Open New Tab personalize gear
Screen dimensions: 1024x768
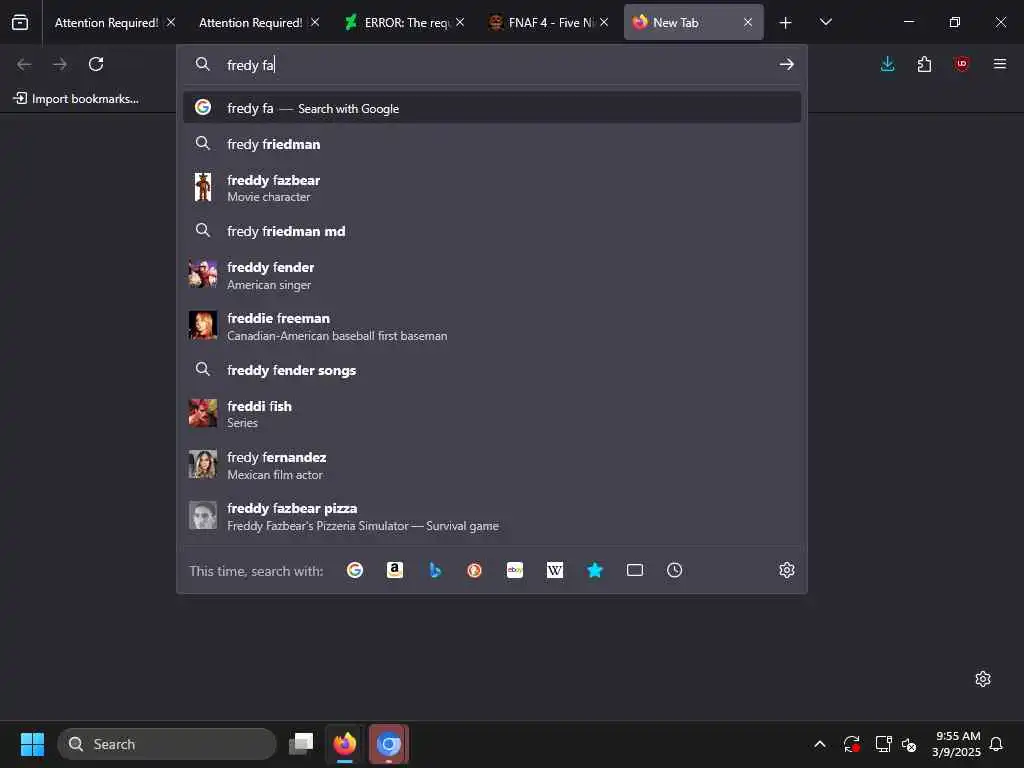[x=982, y=679]
